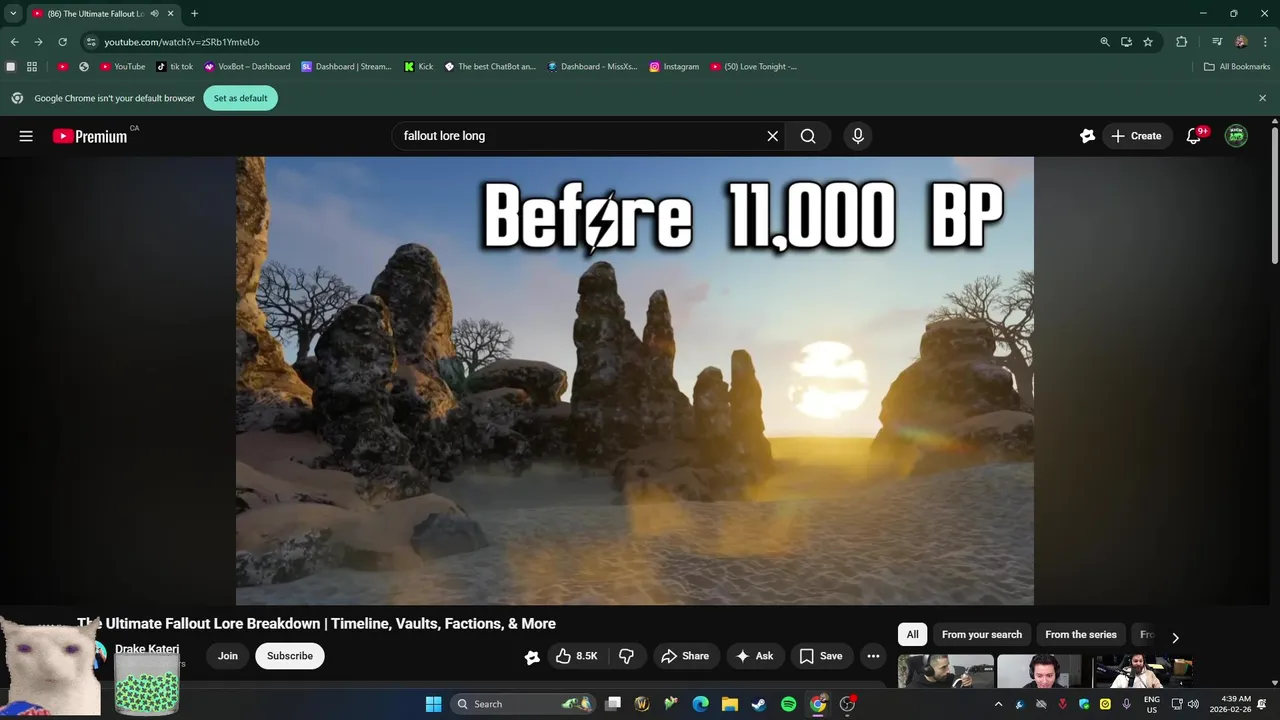Open the All Bookmarks folder
1280x720 pixels.
[1237, 67]
